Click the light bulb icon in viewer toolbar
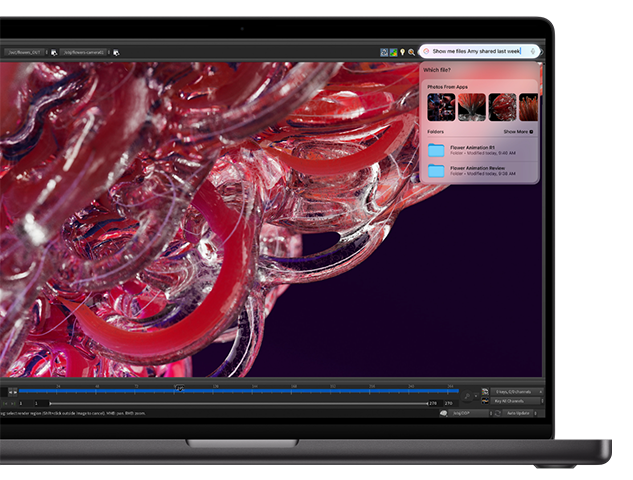633x480 pixels. pyautogui.click(x=402, y=52)
